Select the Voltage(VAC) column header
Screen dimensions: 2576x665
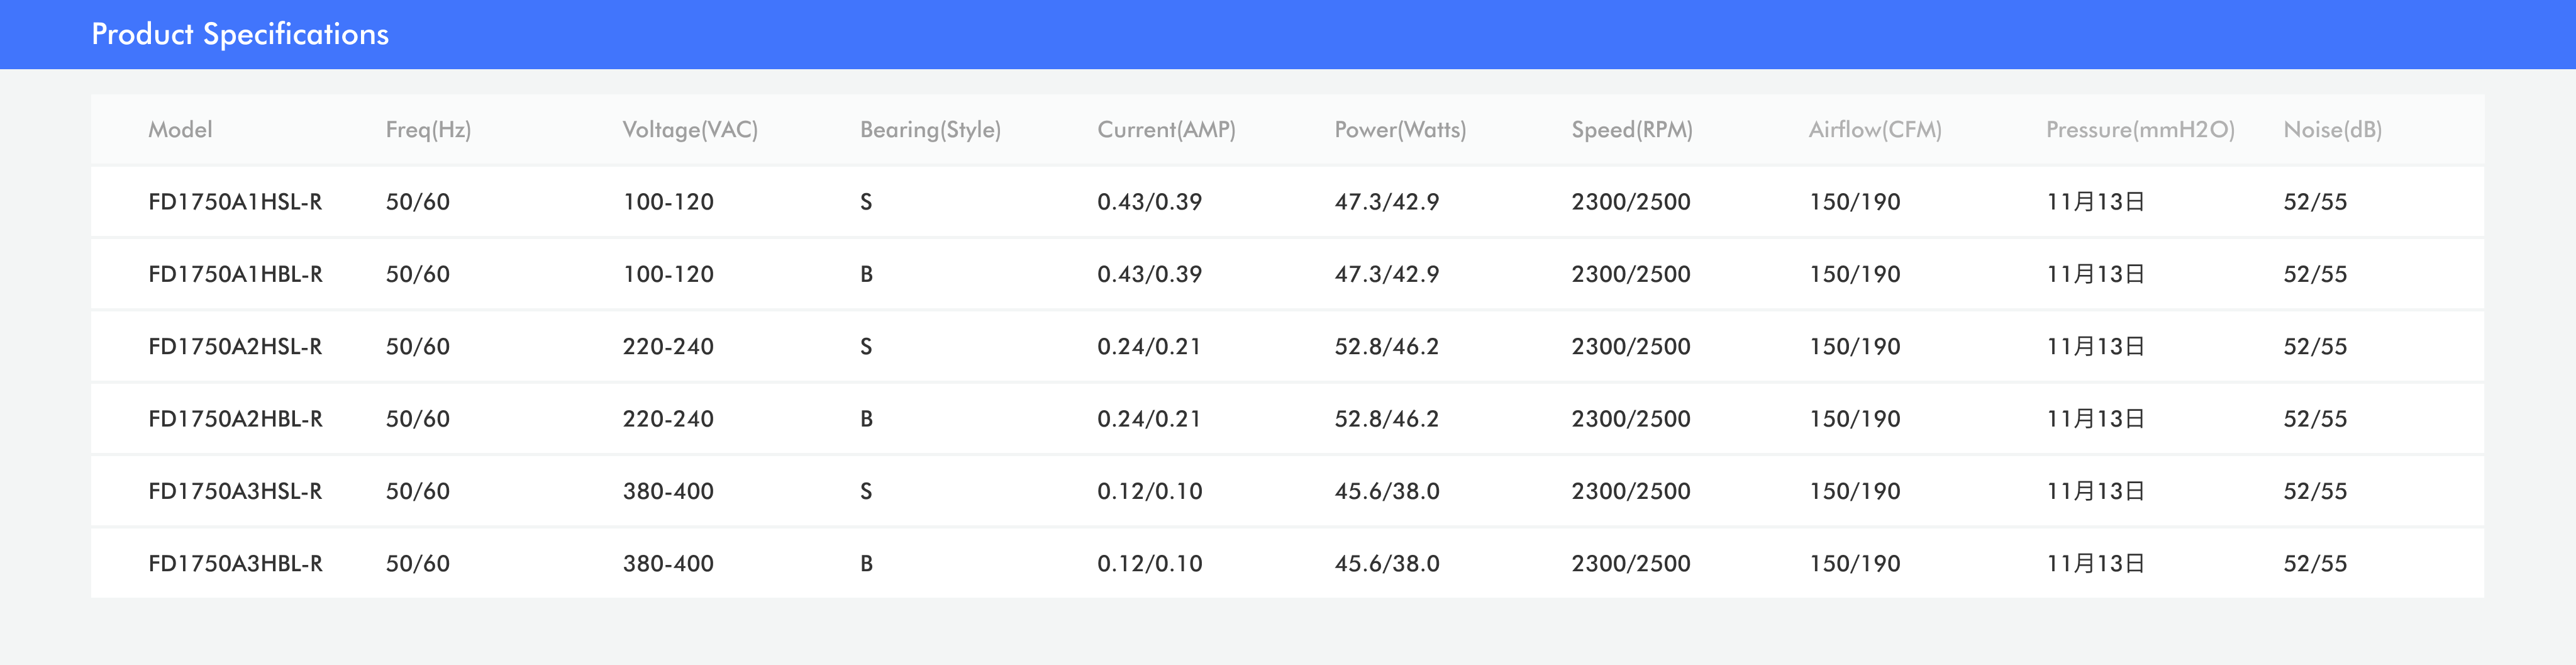[690, 130]
